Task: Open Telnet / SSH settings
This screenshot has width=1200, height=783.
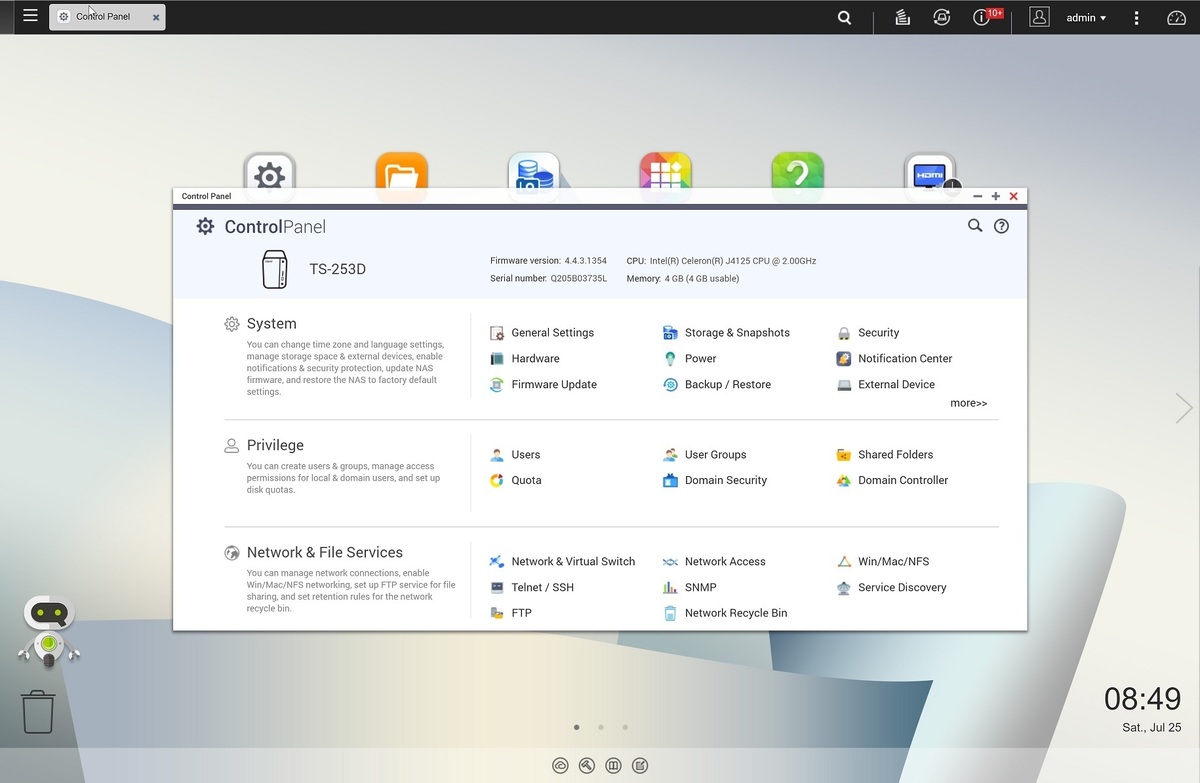Action: coord(532,588)
